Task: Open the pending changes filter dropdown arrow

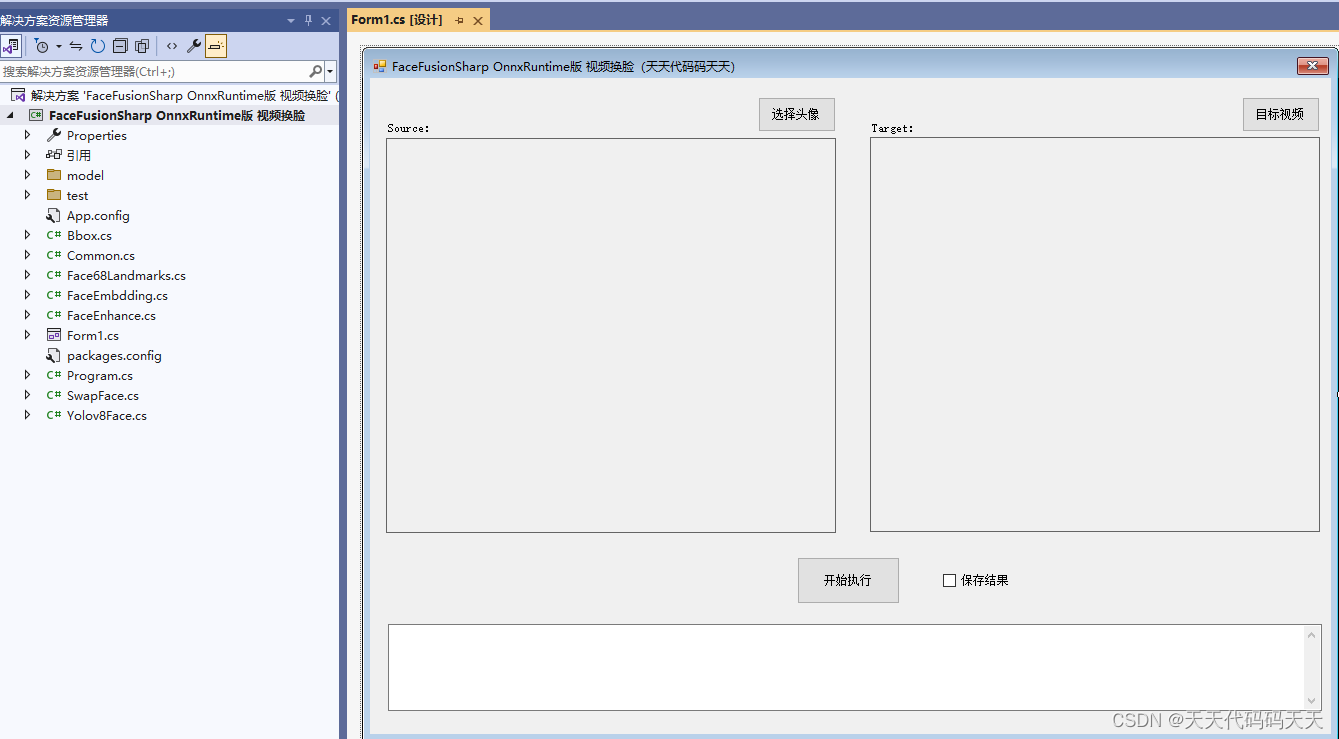Action: tap(59, 46)
